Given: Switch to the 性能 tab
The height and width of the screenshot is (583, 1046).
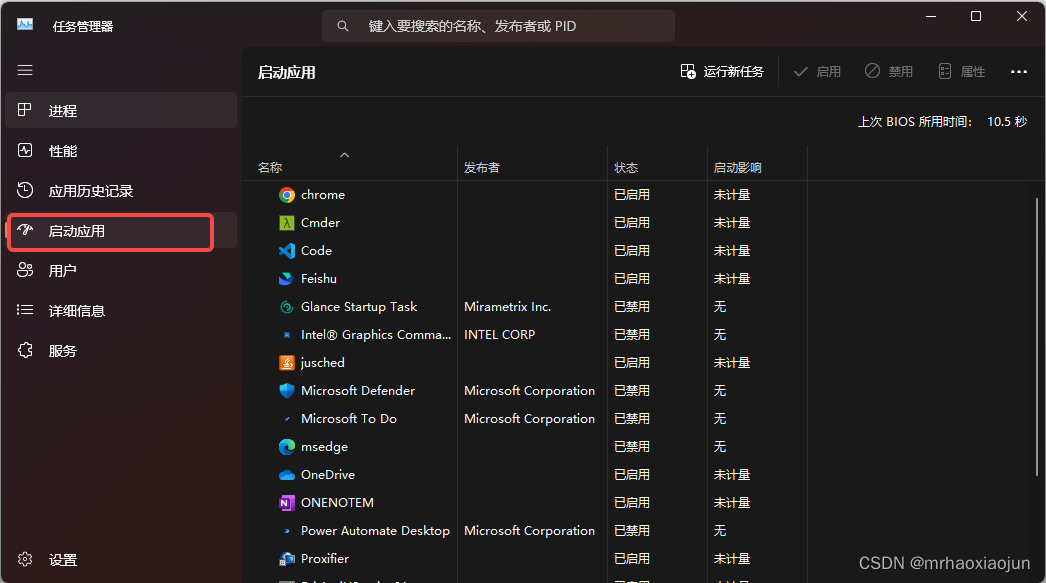Looking at the screenshot, I should [x=121, y=150].
